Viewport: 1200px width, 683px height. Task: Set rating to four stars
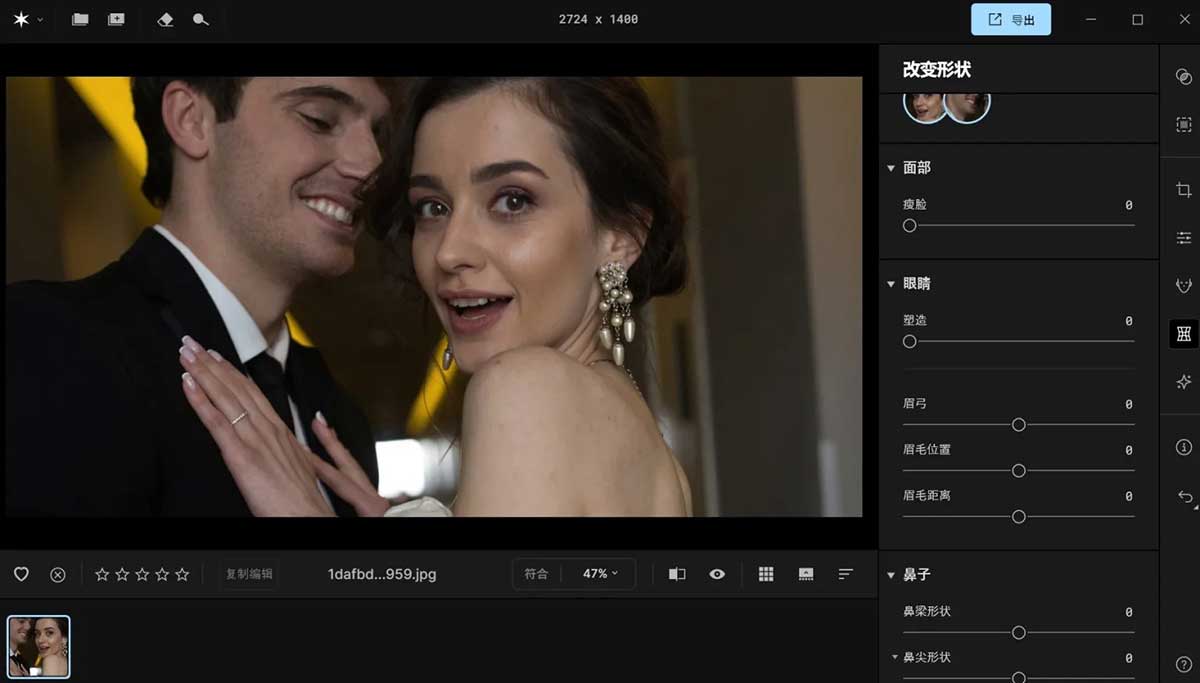tap(162, 574)
